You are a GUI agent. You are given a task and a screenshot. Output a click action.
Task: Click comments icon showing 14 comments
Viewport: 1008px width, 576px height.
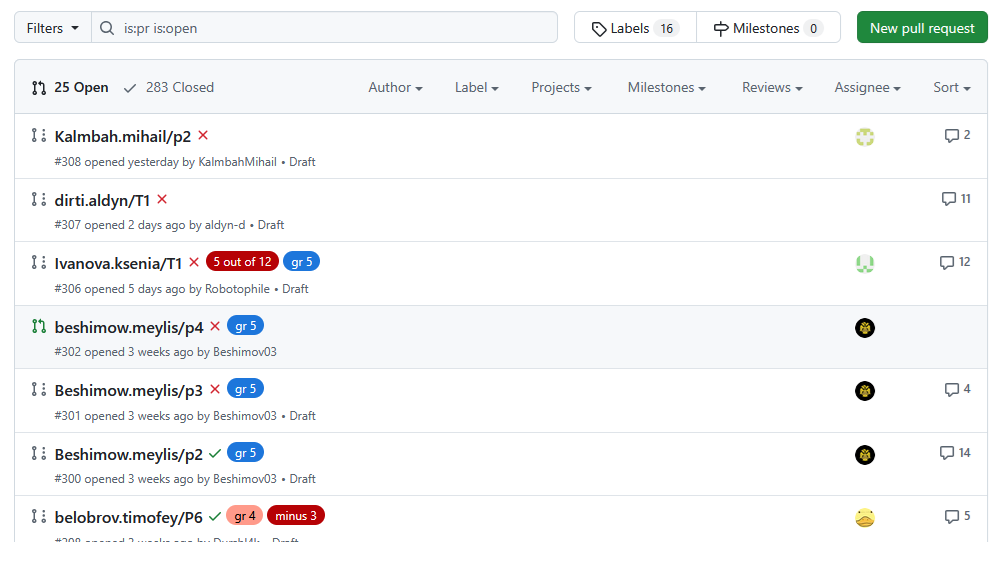(948, 453)
